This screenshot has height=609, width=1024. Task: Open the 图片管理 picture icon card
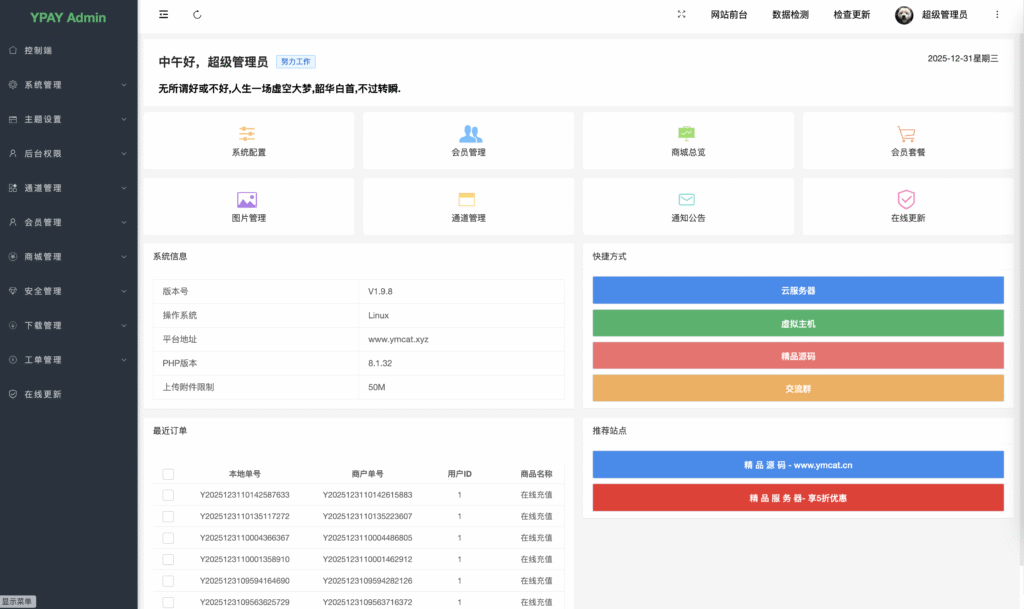click(x=248, y=206)
